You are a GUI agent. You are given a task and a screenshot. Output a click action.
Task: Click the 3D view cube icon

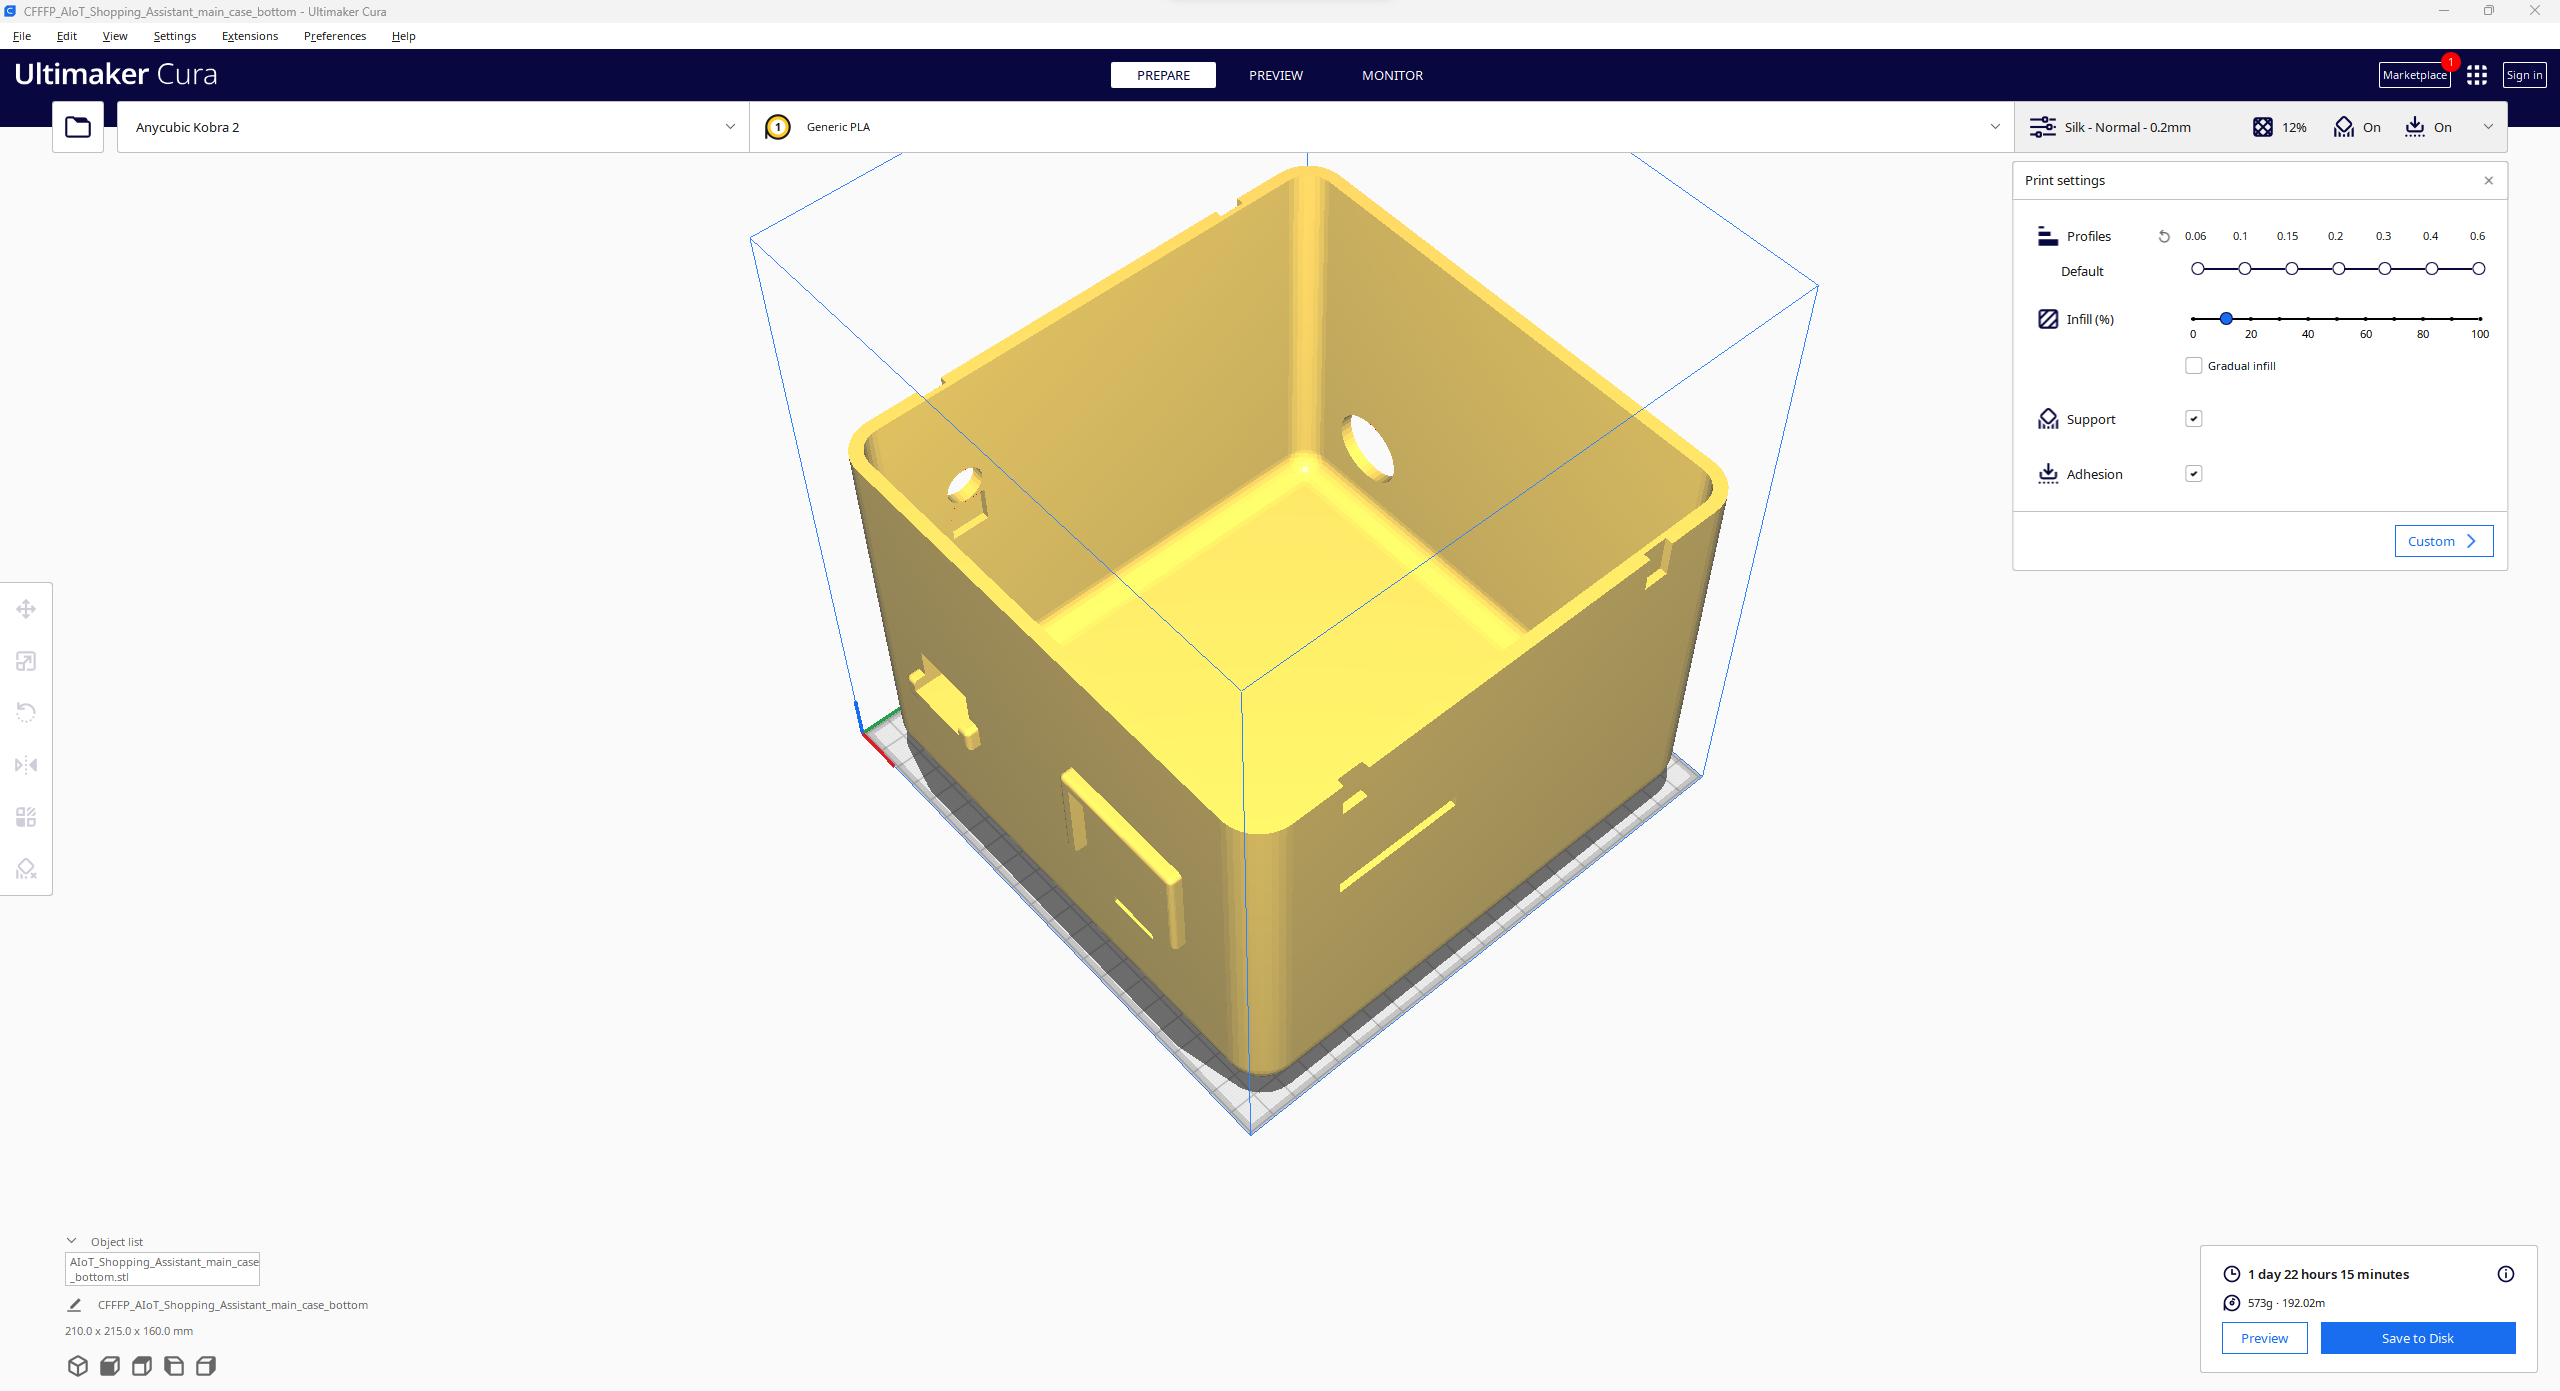(78, 1366)
